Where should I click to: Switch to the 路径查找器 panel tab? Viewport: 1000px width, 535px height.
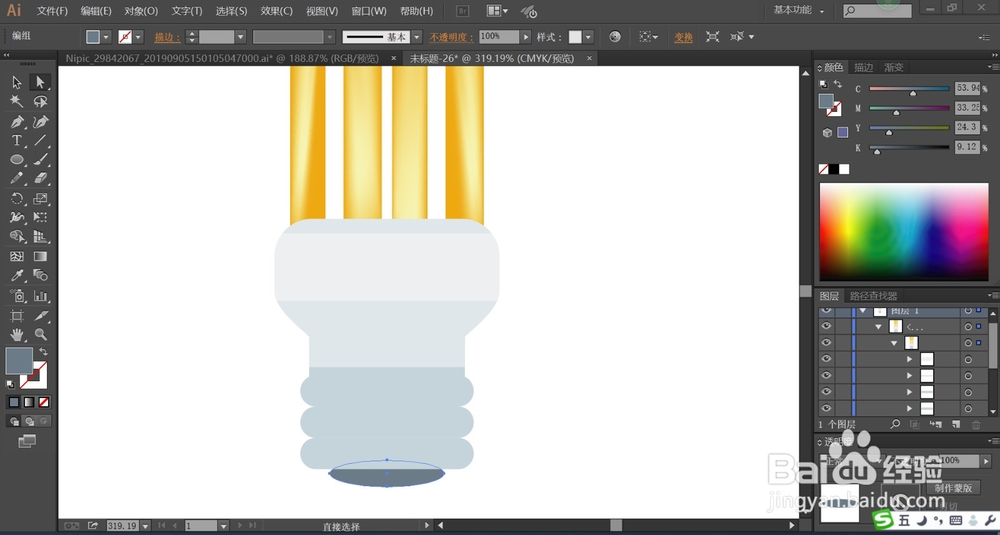click(873, 296)
